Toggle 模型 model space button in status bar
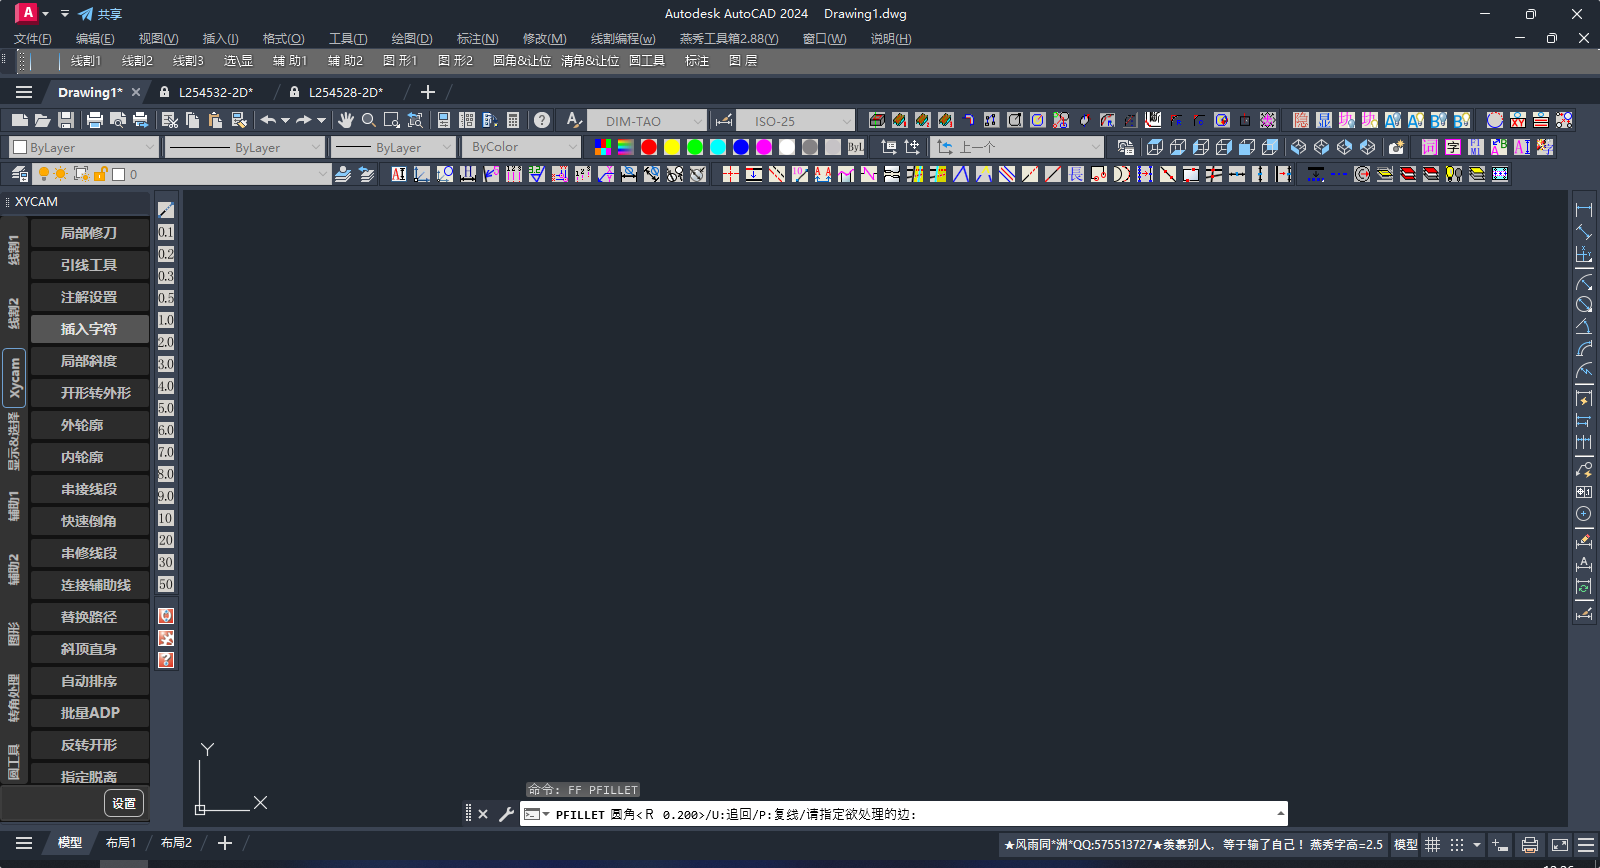The height and width of the screenshot is (868, 1600). tap(1406, 845)
